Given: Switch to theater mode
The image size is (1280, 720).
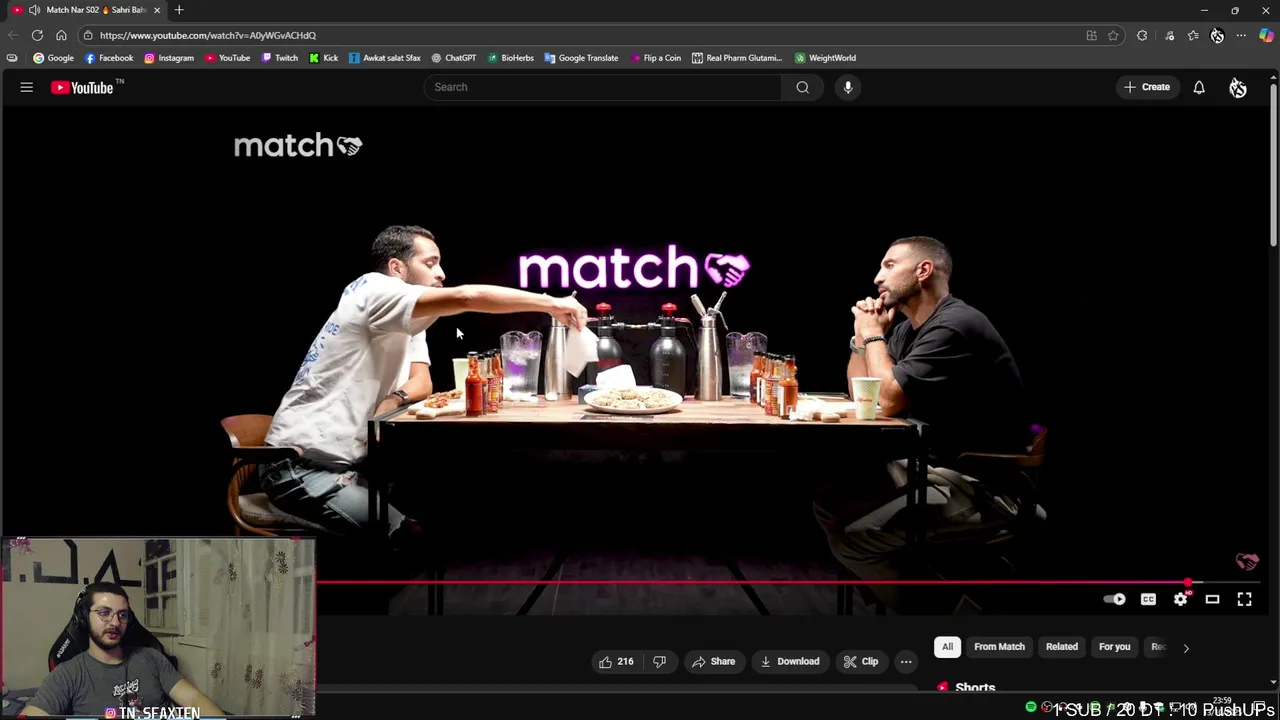Looking at the screenshot, I should (1212, 599).
